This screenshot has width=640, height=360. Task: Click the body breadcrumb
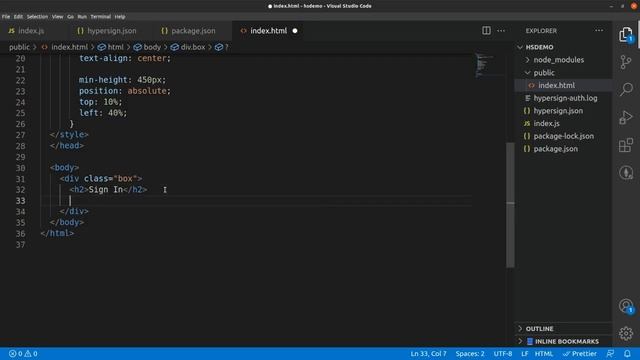click(x=147, y=47)
